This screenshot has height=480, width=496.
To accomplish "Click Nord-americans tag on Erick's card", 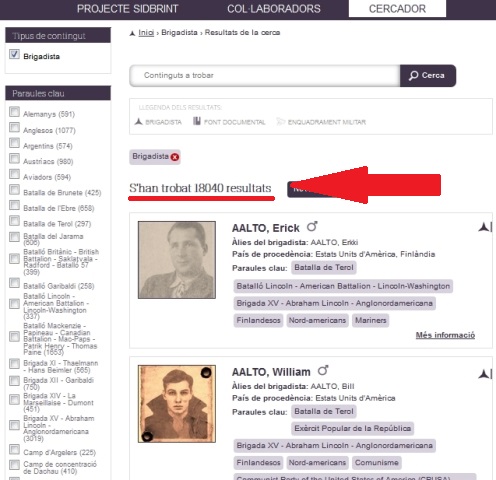I will [317, 321].
